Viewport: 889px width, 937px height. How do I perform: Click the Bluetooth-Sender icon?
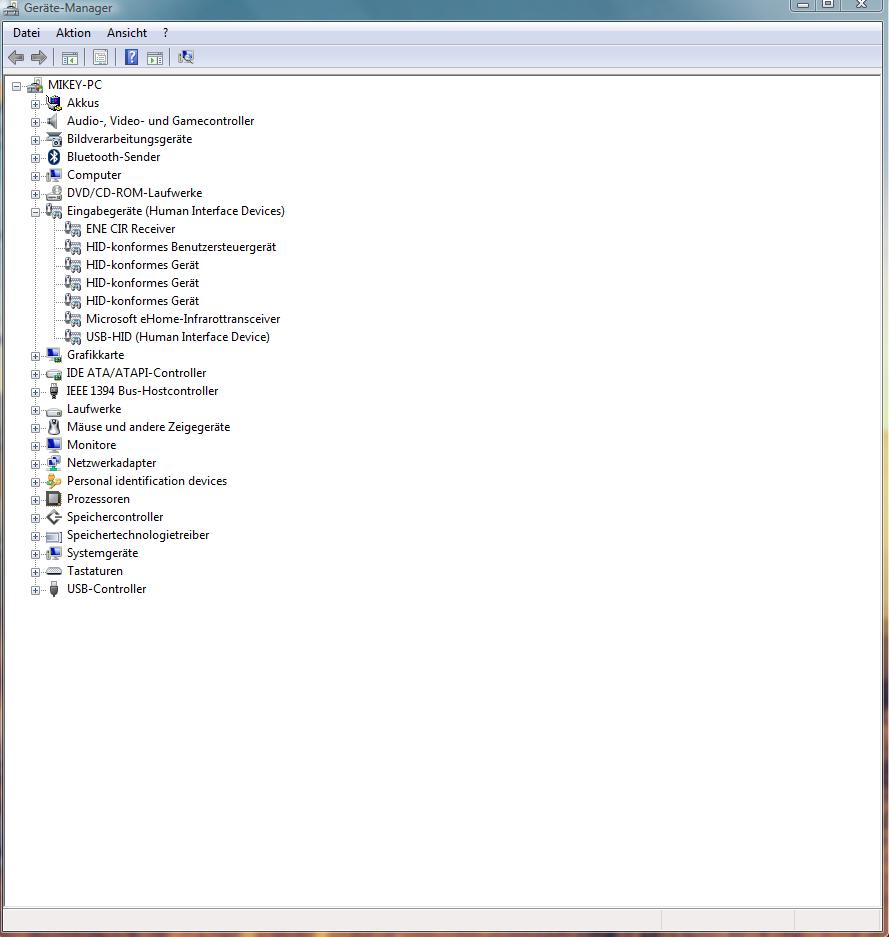tap(54, 157)
